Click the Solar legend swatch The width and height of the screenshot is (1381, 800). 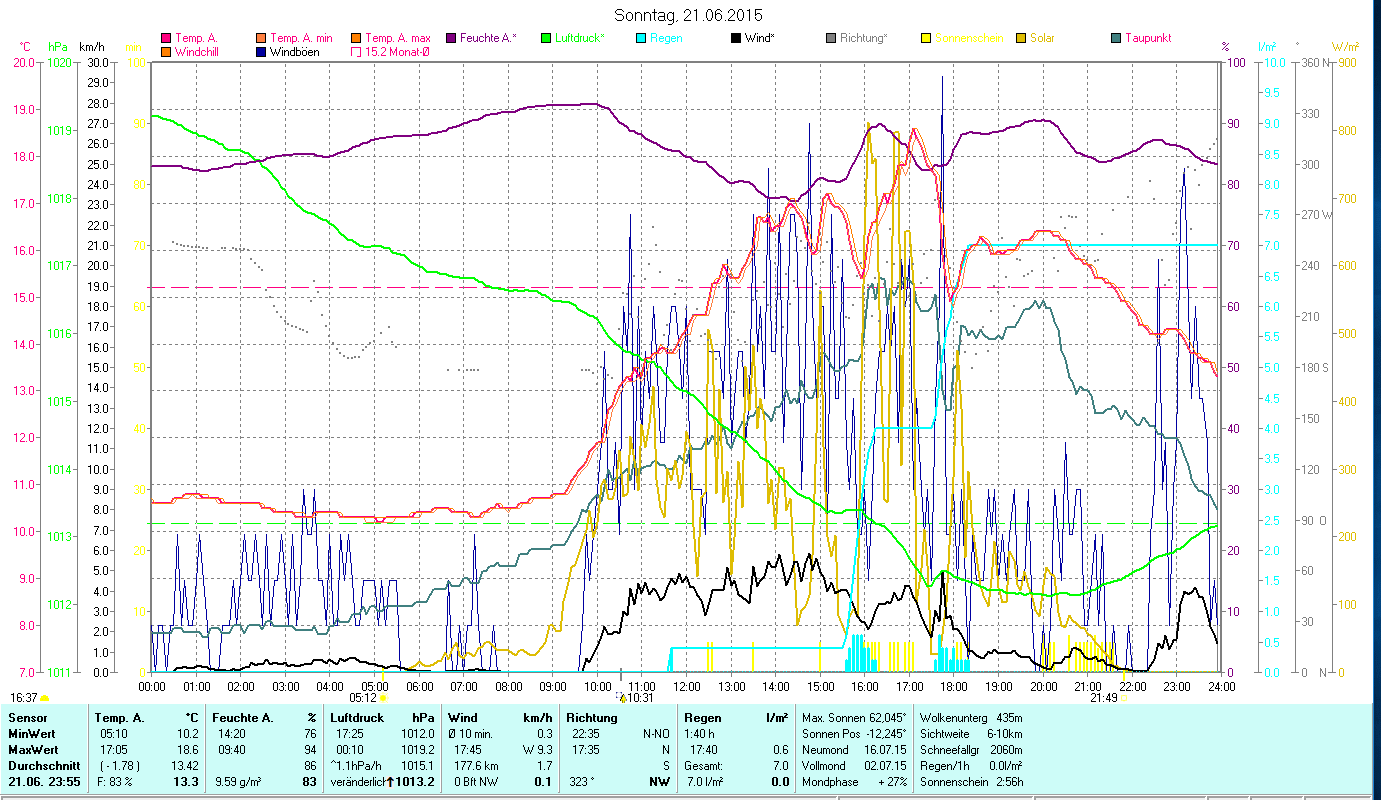(1021, 38)
